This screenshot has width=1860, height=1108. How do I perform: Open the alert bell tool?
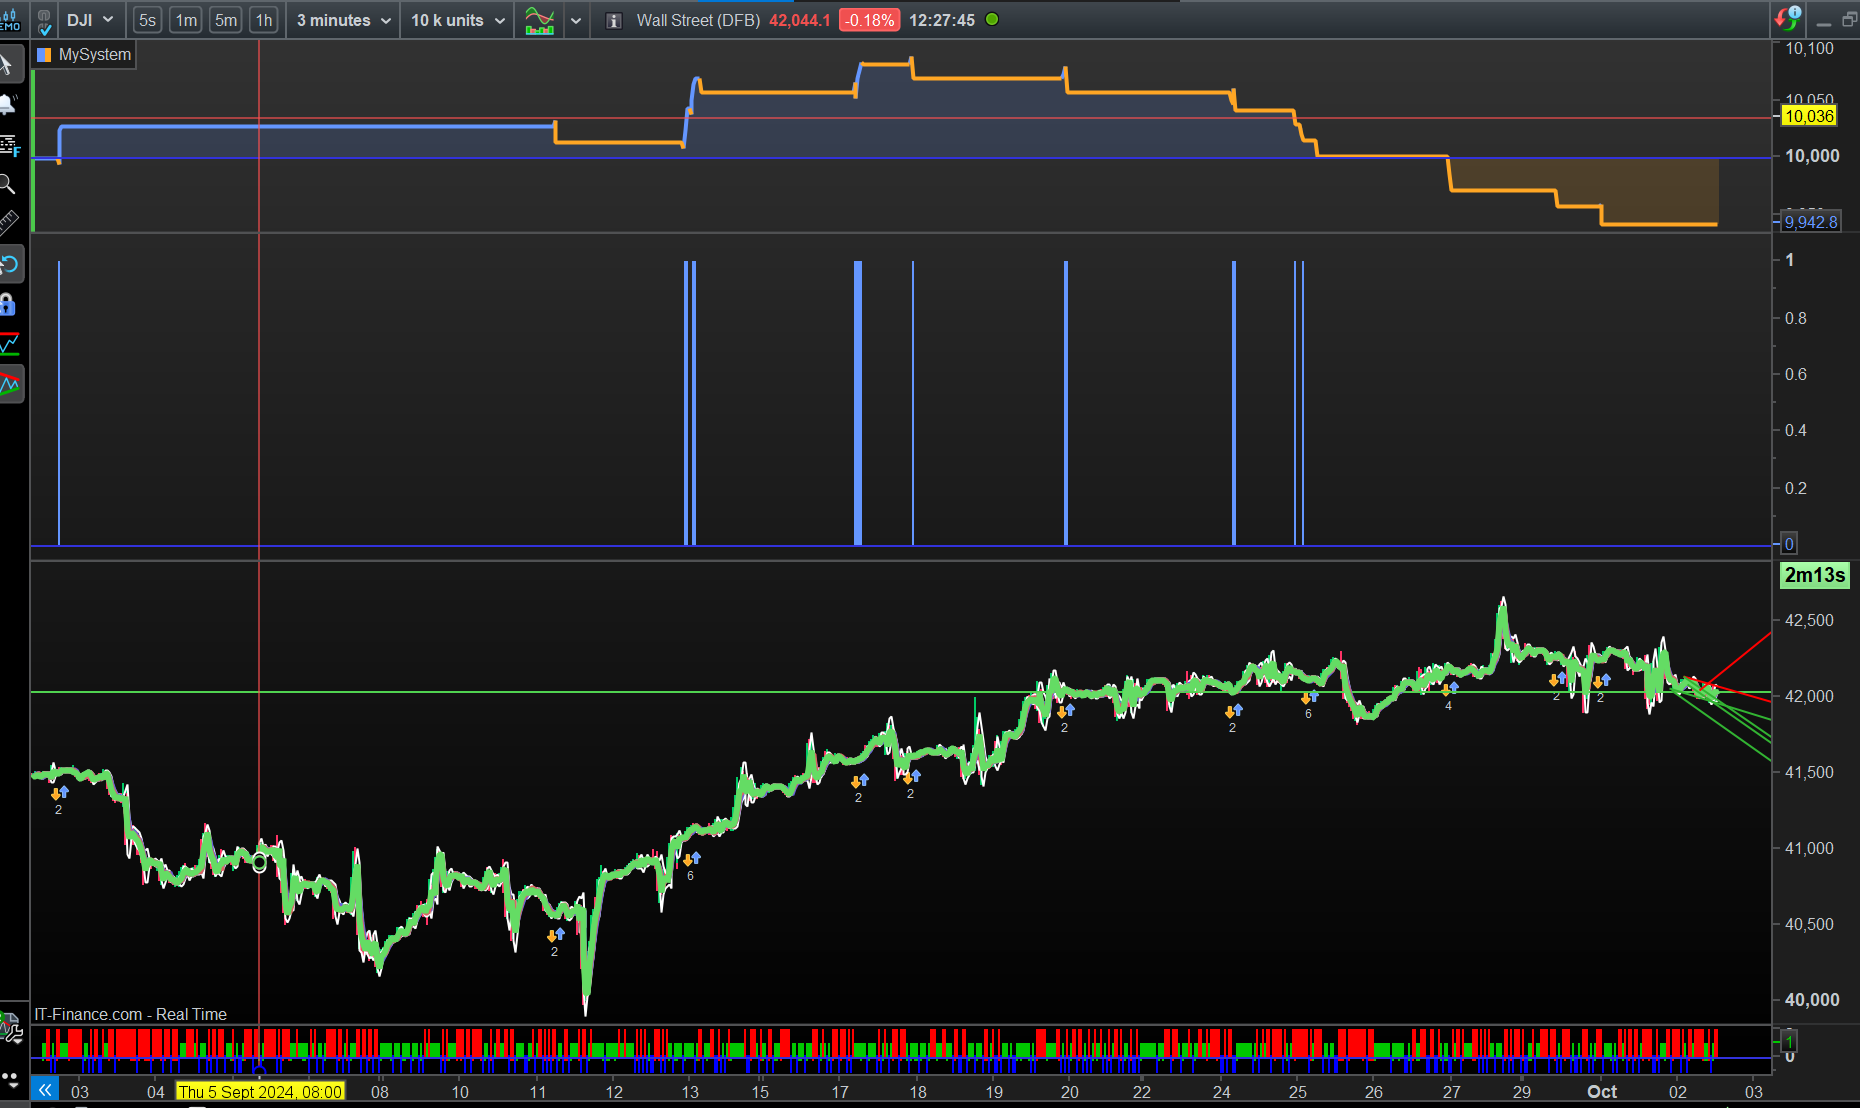pos(8,105)
